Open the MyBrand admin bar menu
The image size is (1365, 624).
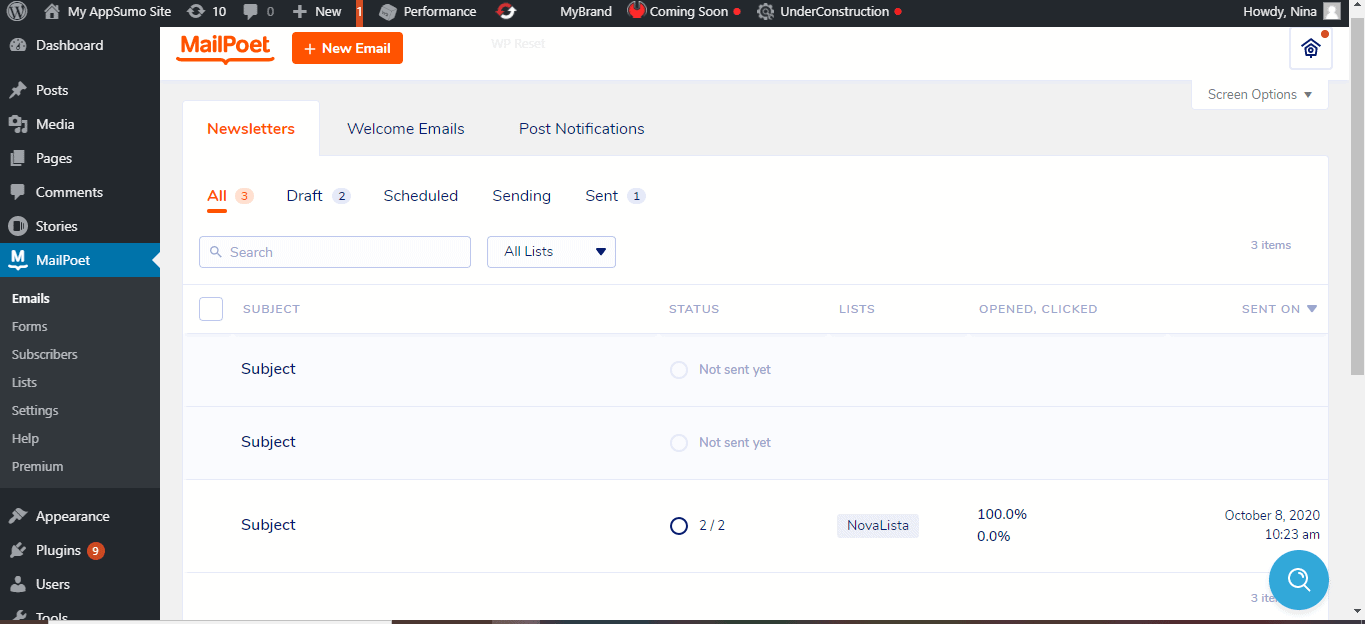pos(586,12)
